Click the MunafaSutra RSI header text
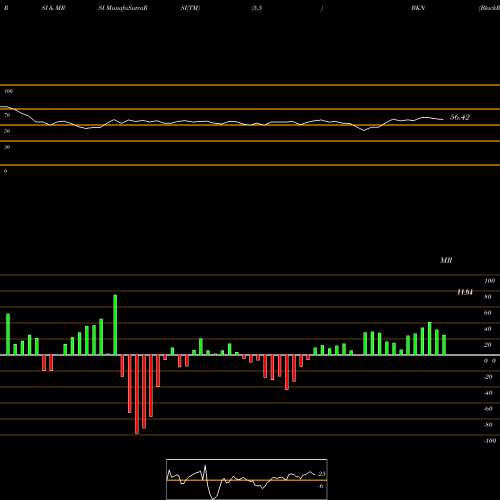500x500 pixels. tap(123, 8)
